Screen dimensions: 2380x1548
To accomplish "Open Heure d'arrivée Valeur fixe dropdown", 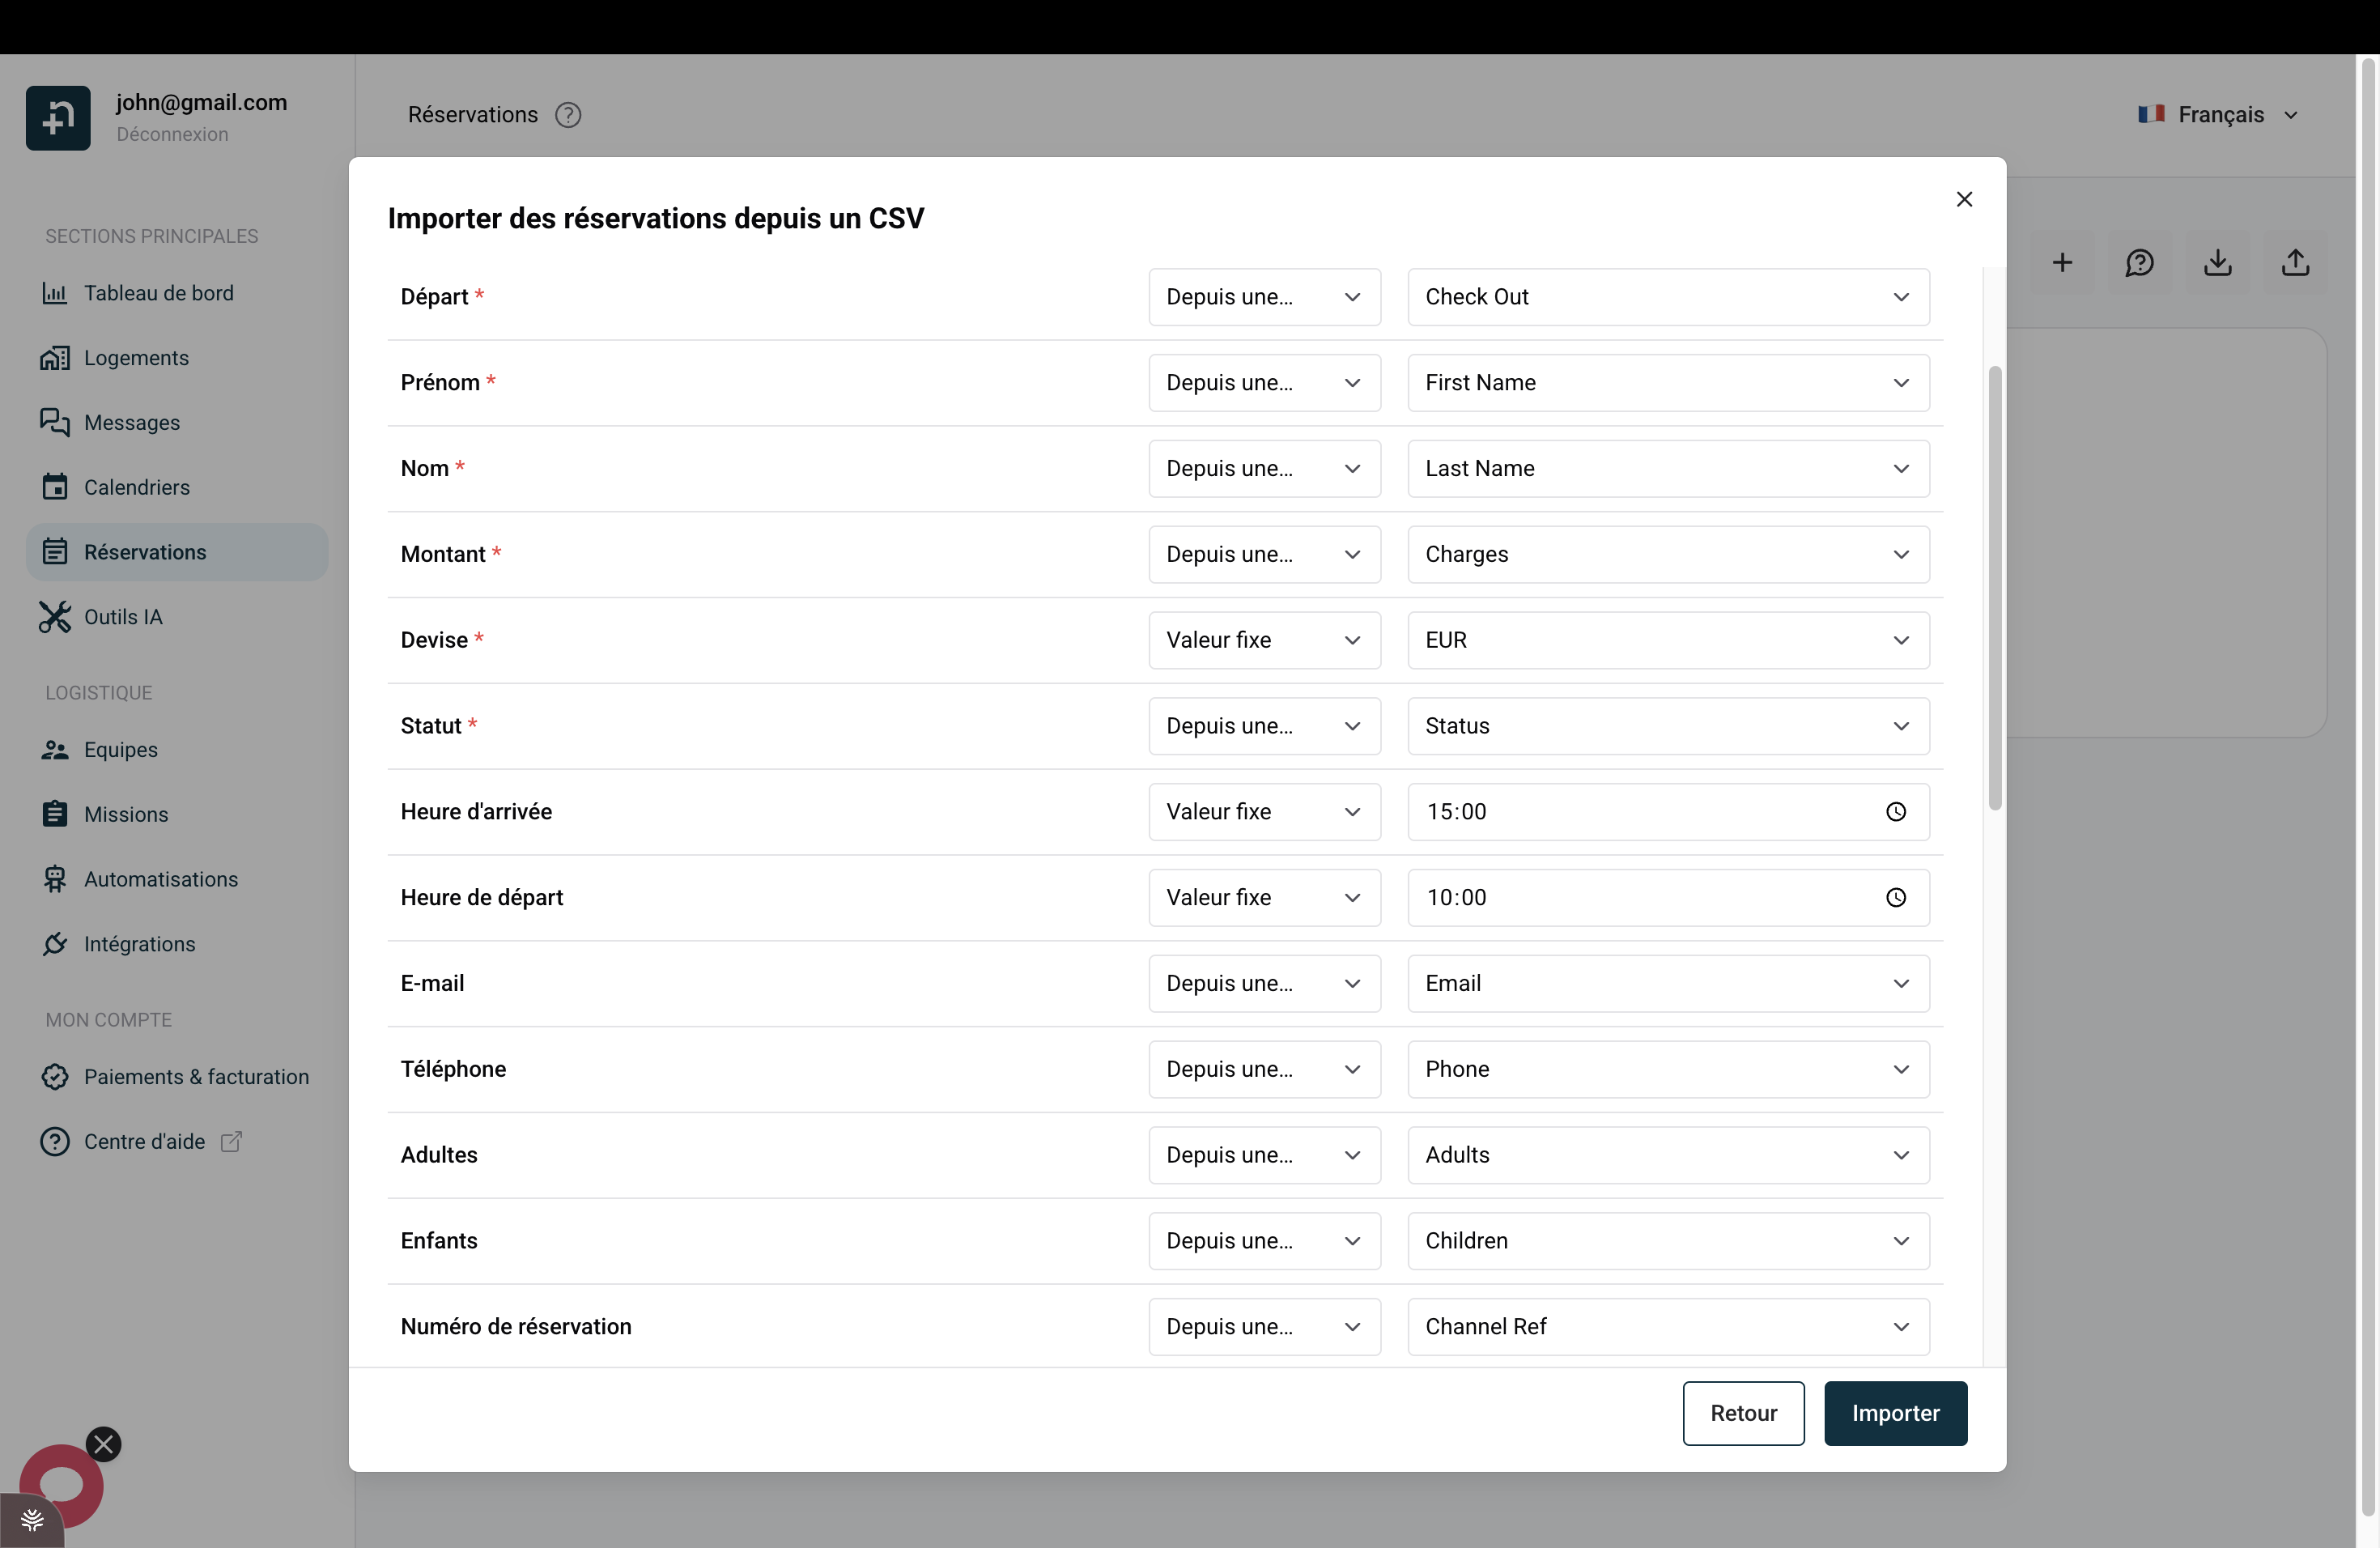I will (x=1264, y=812).
